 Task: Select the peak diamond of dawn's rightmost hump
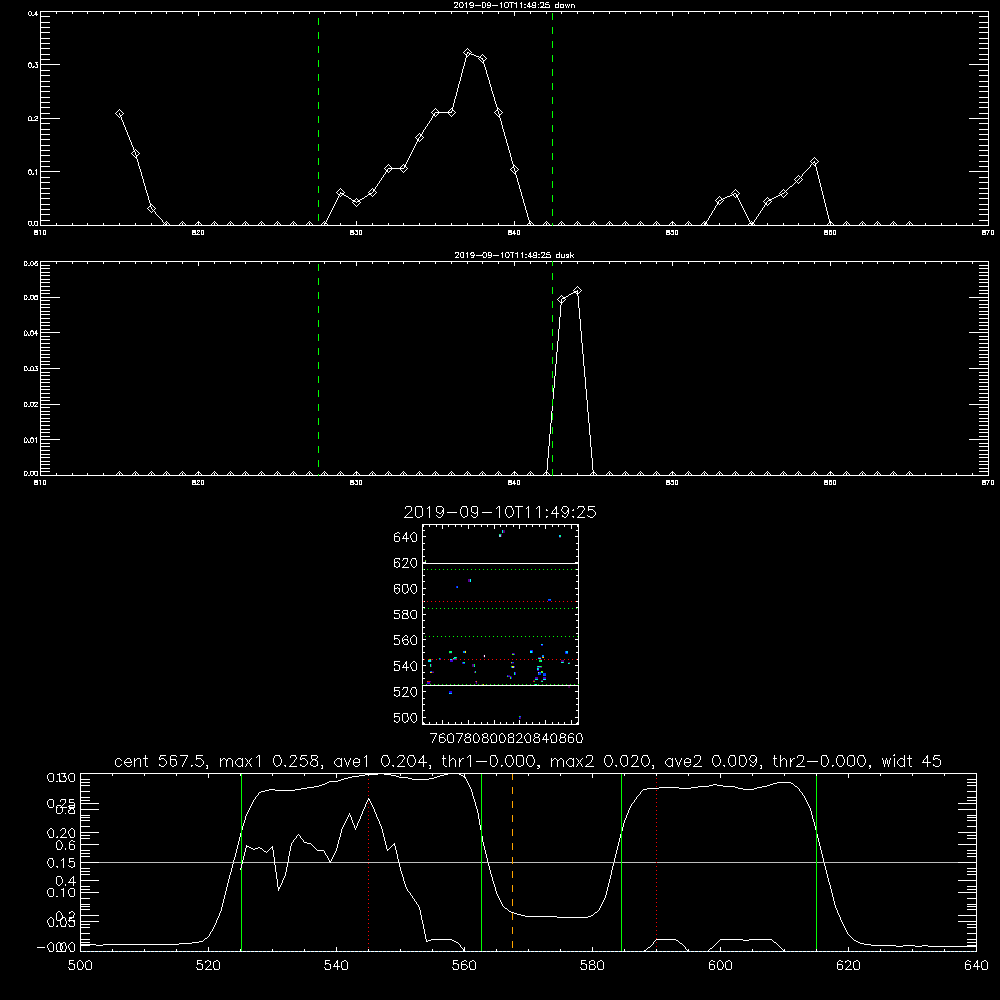tap(814, 162)
